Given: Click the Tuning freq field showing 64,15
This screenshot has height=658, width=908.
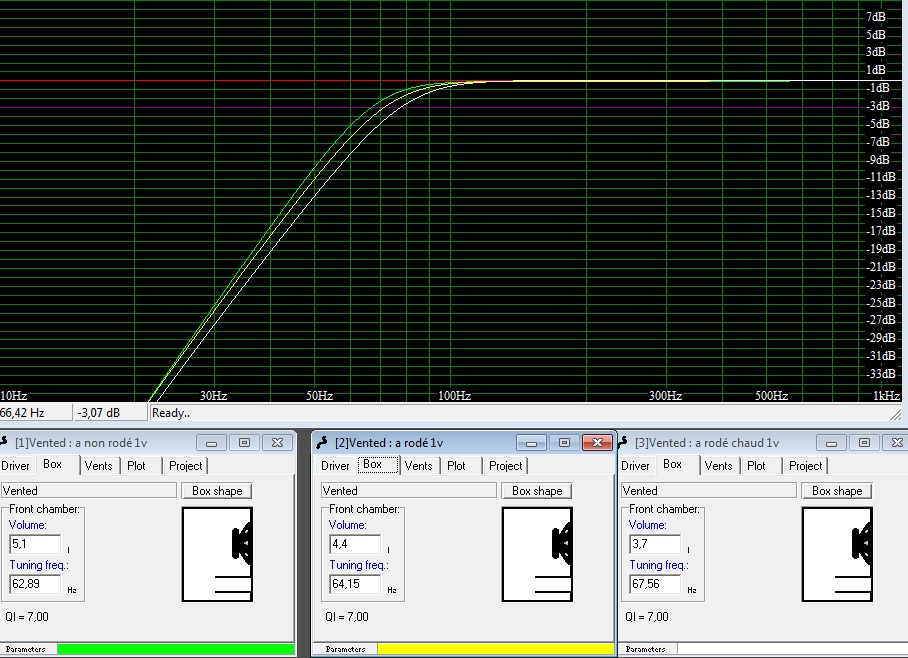Looking at the screenshot, I should click(354, 584).
